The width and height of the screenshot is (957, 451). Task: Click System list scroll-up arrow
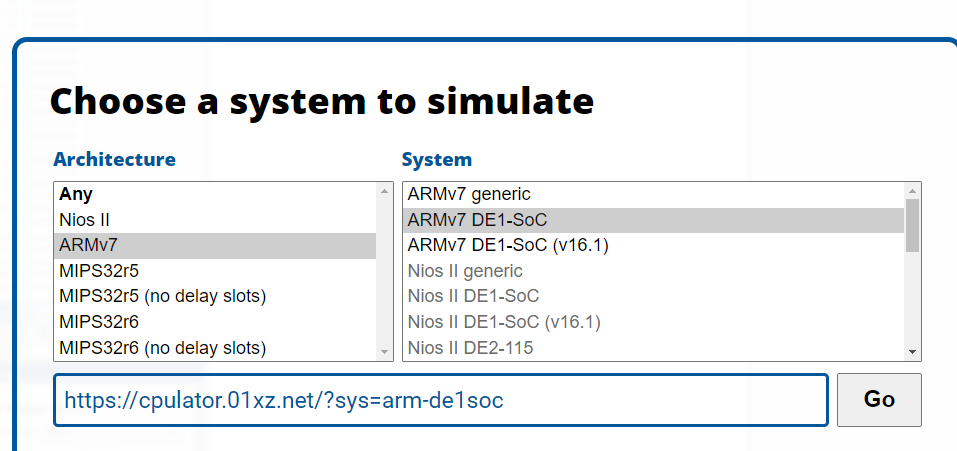pos(912,191)
